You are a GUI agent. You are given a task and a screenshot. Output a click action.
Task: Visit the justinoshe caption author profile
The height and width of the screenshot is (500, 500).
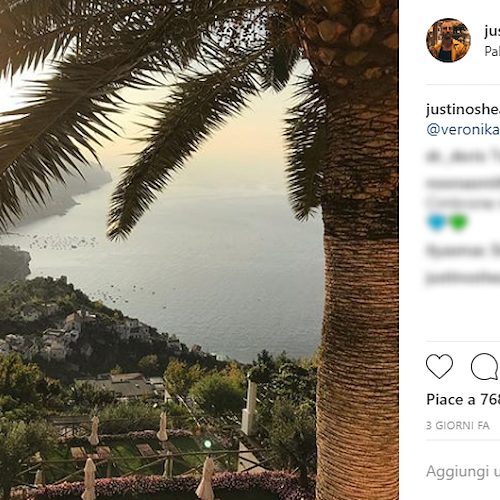463,109
